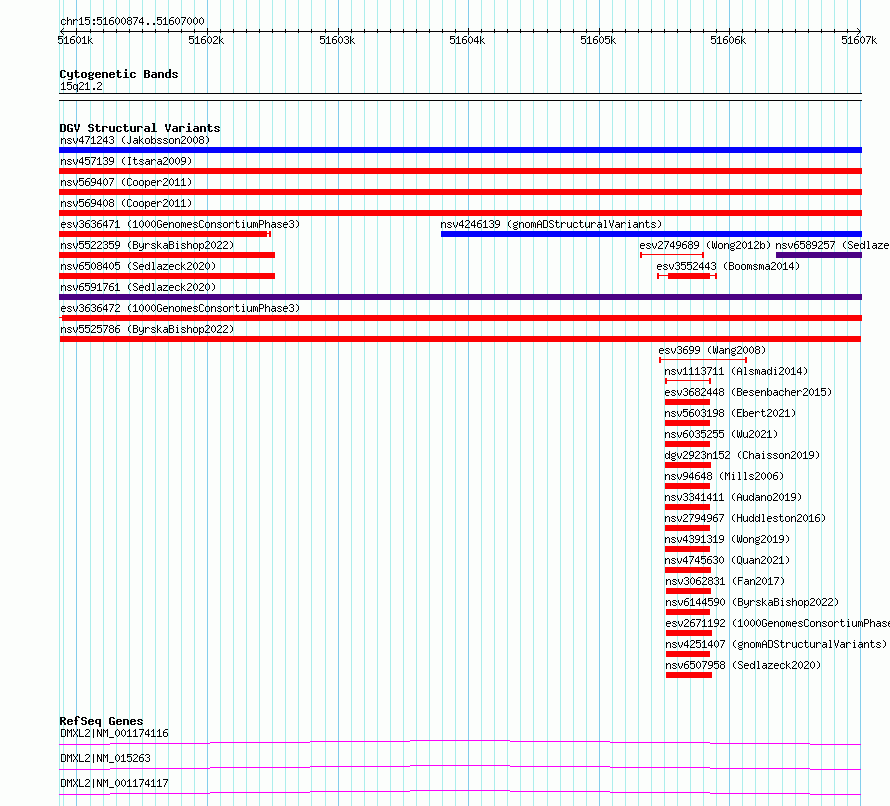Viewport: 890px width, 806px height.
Task: Select the dgv2923n152 (Chaisson2019) label
Action: tap(742, 455)
